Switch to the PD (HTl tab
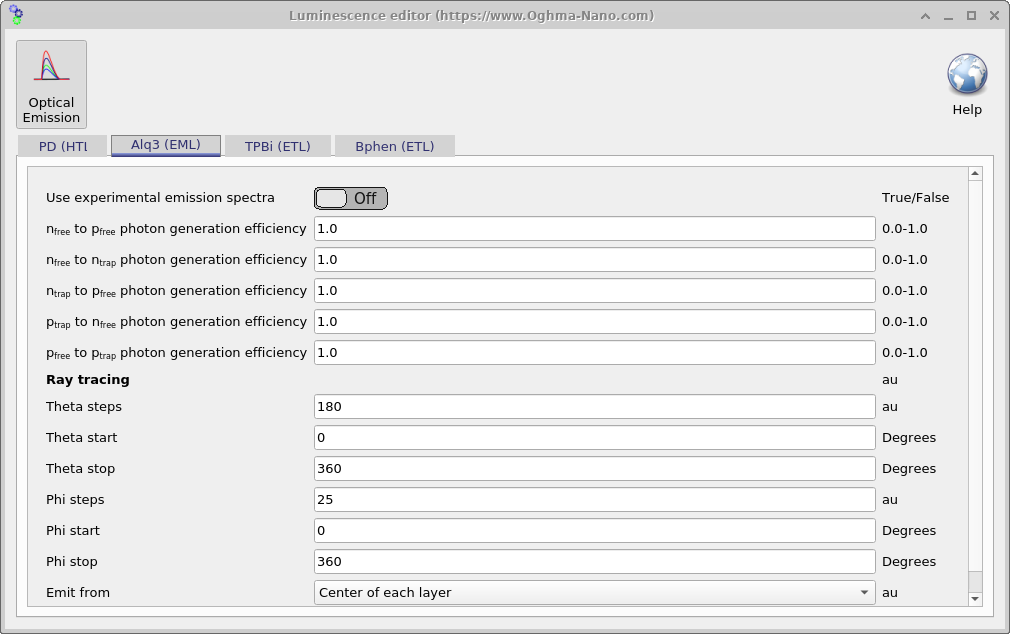Image resolution: width=1010 pixels, height=634 pixels. (62, 145)
